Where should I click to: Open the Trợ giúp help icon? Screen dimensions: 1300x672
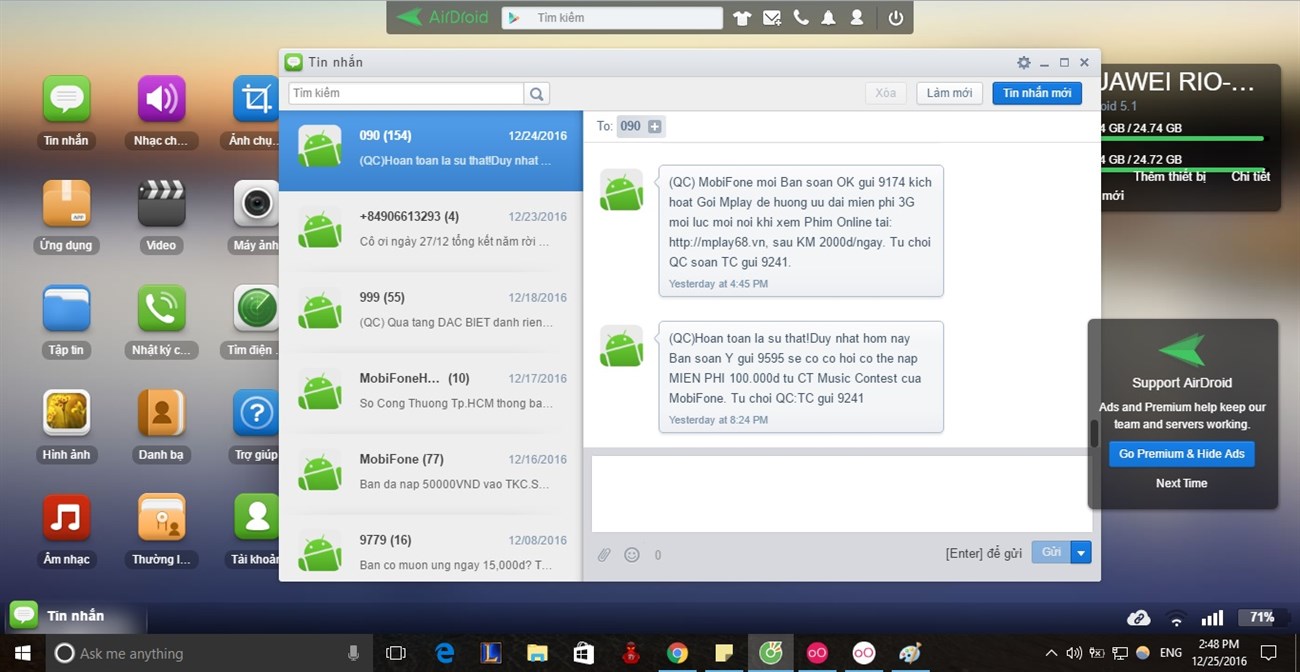tap(256, 413)
